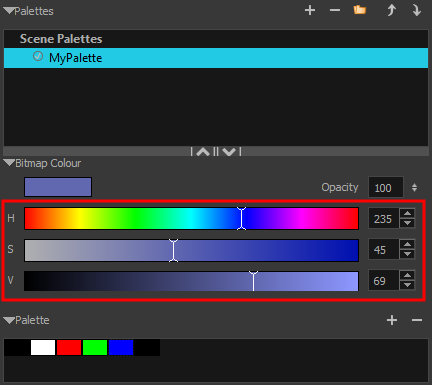Increase Value with up stepper arrow
Viewport: 432px width, 385px height.
pos(407,275)
